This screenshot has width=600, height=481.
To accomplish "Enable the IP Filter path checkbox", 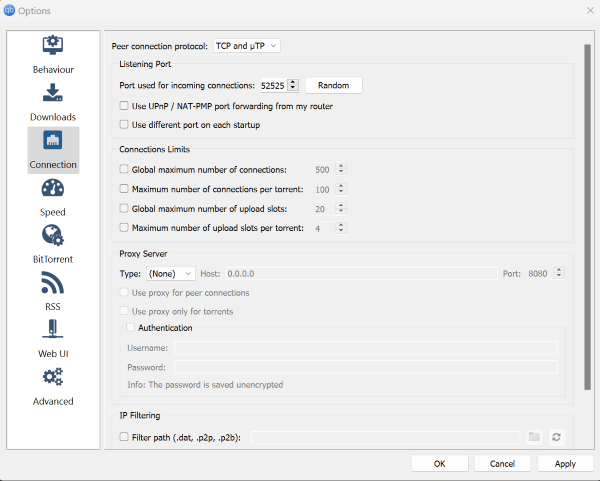I will pos(124,437).
